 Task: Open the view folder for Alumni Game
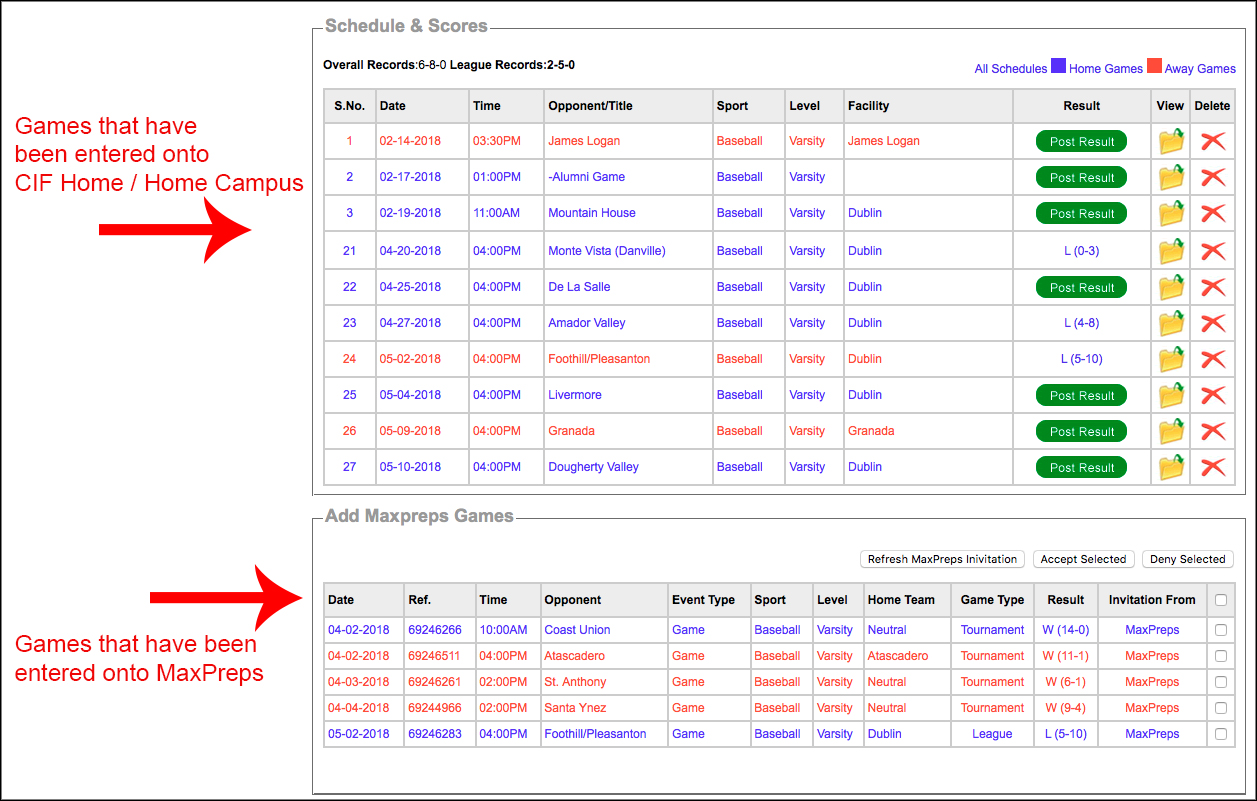point(1171,178)
